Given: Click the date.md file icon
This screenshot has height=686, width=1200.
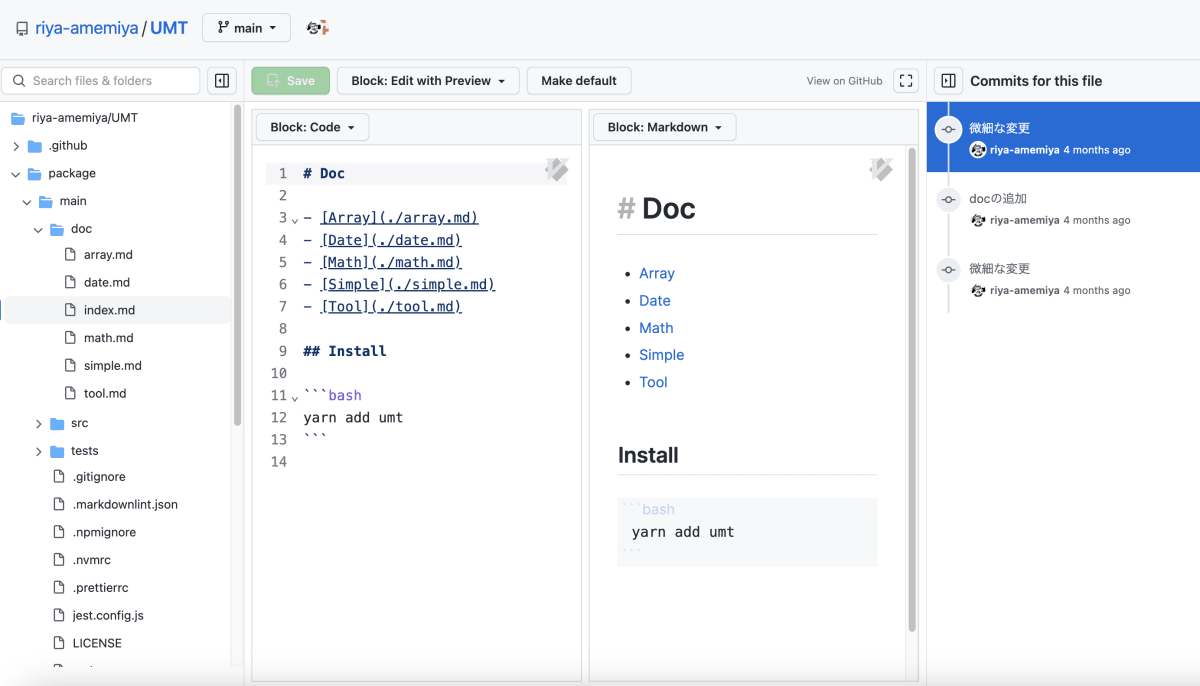Looking at the screenshot, I should pos(70,283).
